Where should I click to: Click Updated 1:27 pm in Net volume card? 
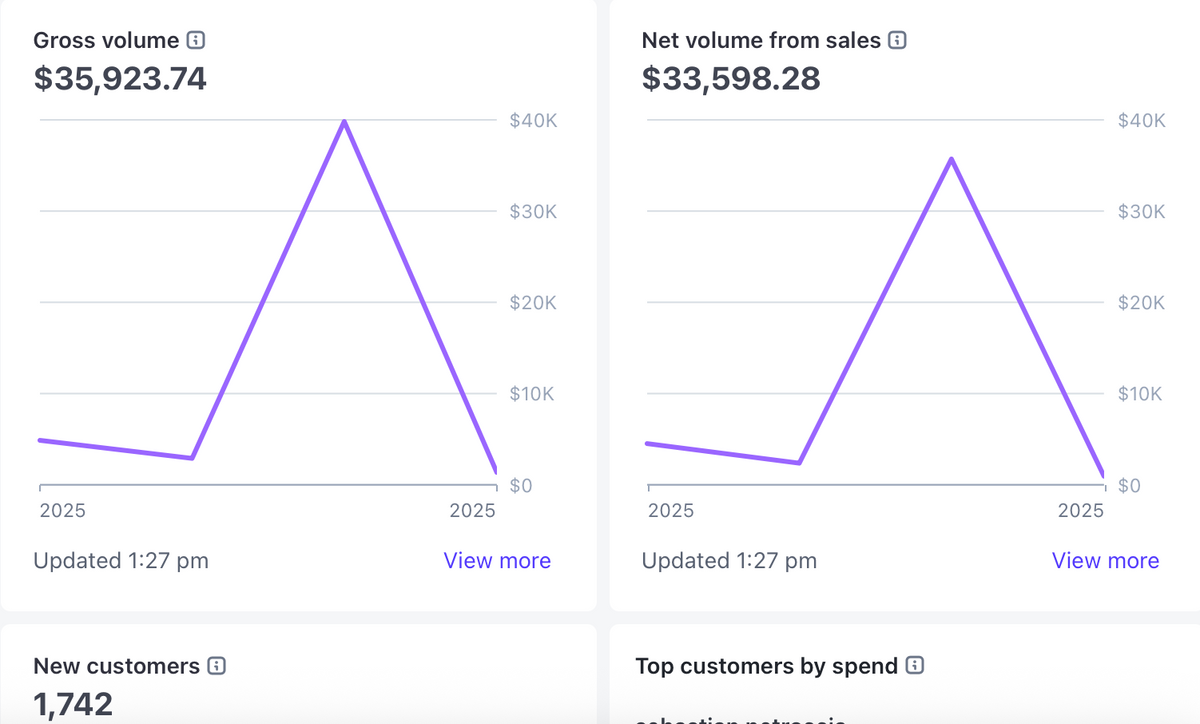(x=729, y=561)
